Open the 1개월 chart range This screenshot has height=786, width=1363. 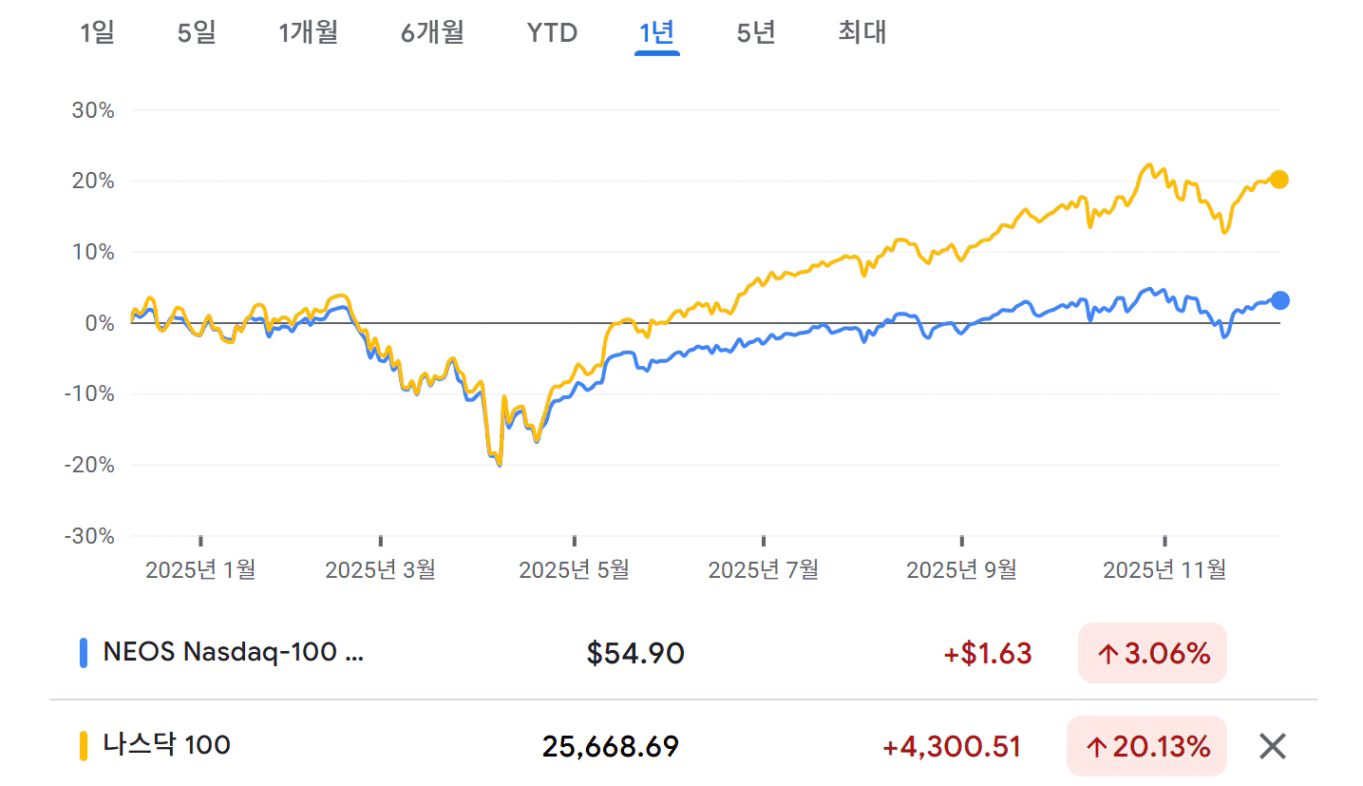[x=308, y=33]
